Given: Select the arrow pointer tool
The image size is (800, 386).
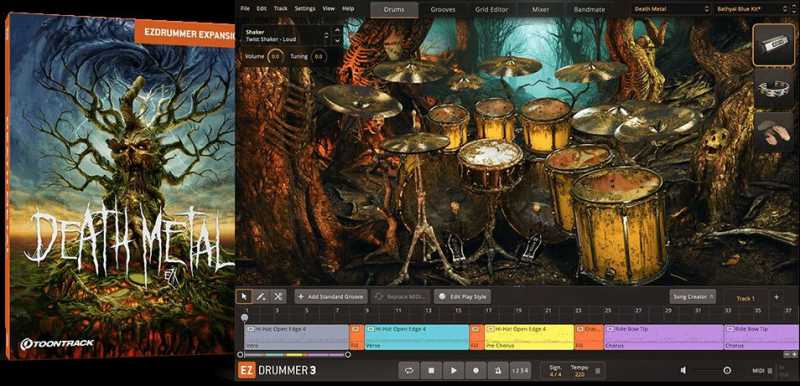Looking at the screenshot, I should coord(244,296).
